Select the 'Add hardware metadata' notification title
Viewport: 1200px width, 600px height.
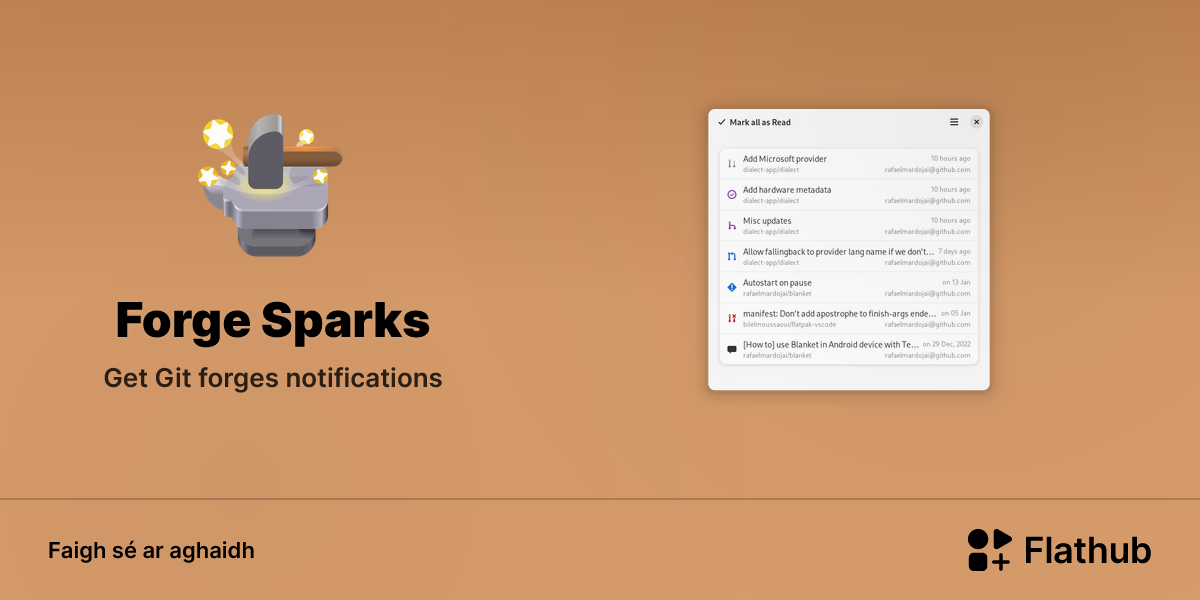point(787,190)
